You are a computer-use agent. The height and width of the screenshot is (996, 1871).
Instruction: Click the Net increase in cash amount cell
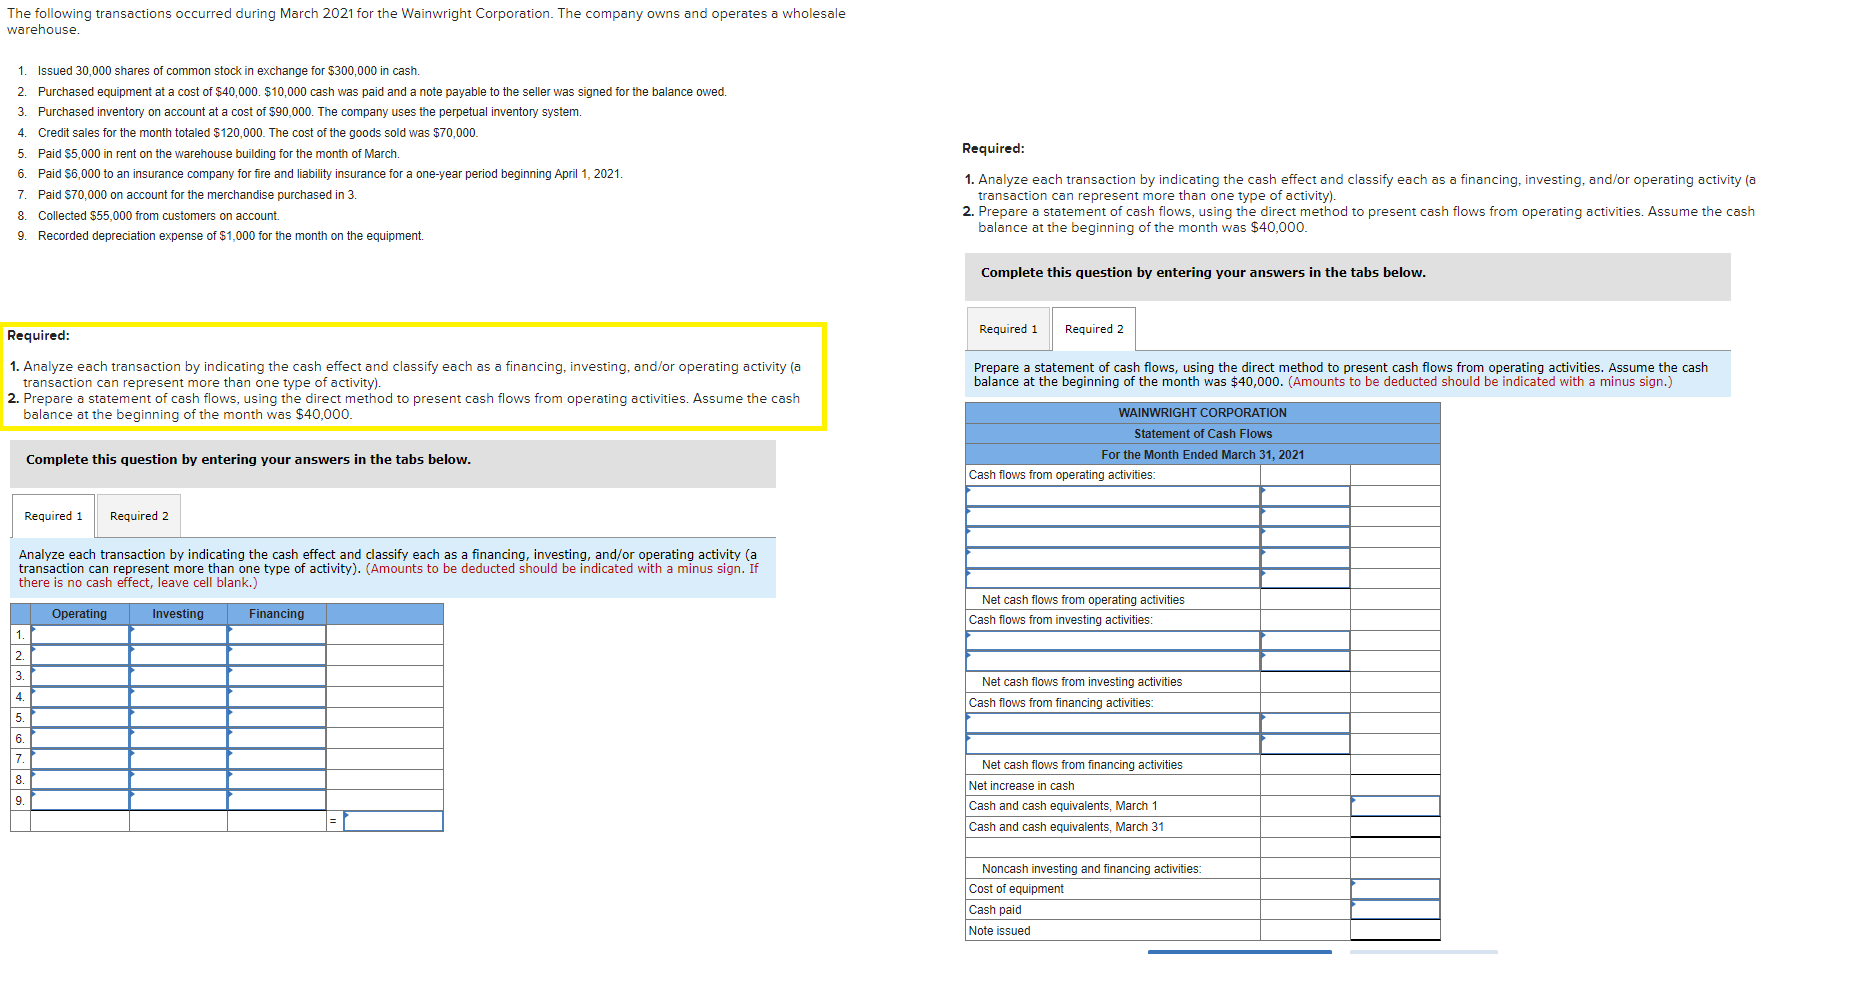coord(1305,785)
